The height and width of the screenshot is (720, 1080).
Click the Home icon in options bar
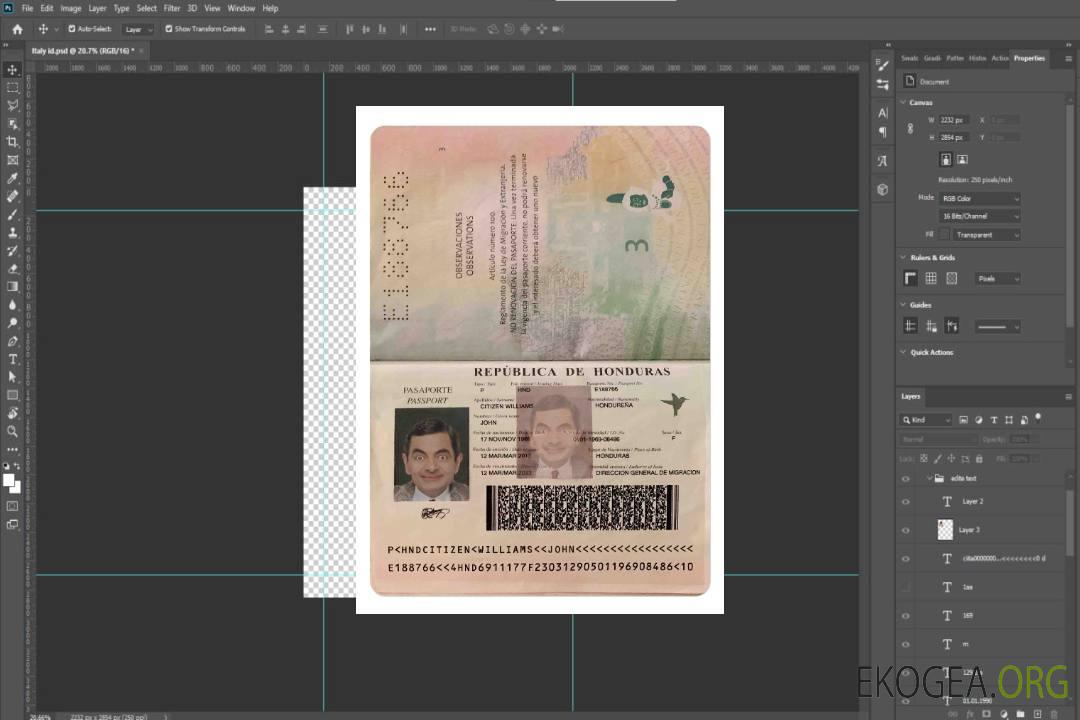click(17, 29)
